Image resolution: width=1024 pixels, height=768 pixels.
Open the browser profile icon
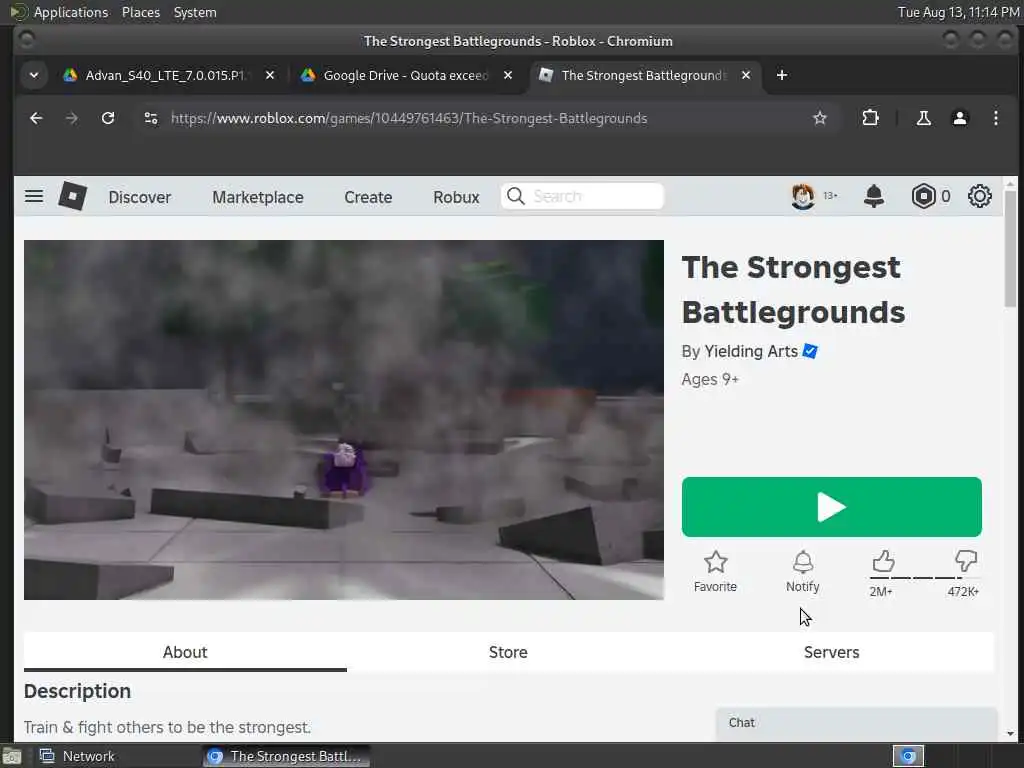click(959, 118)
